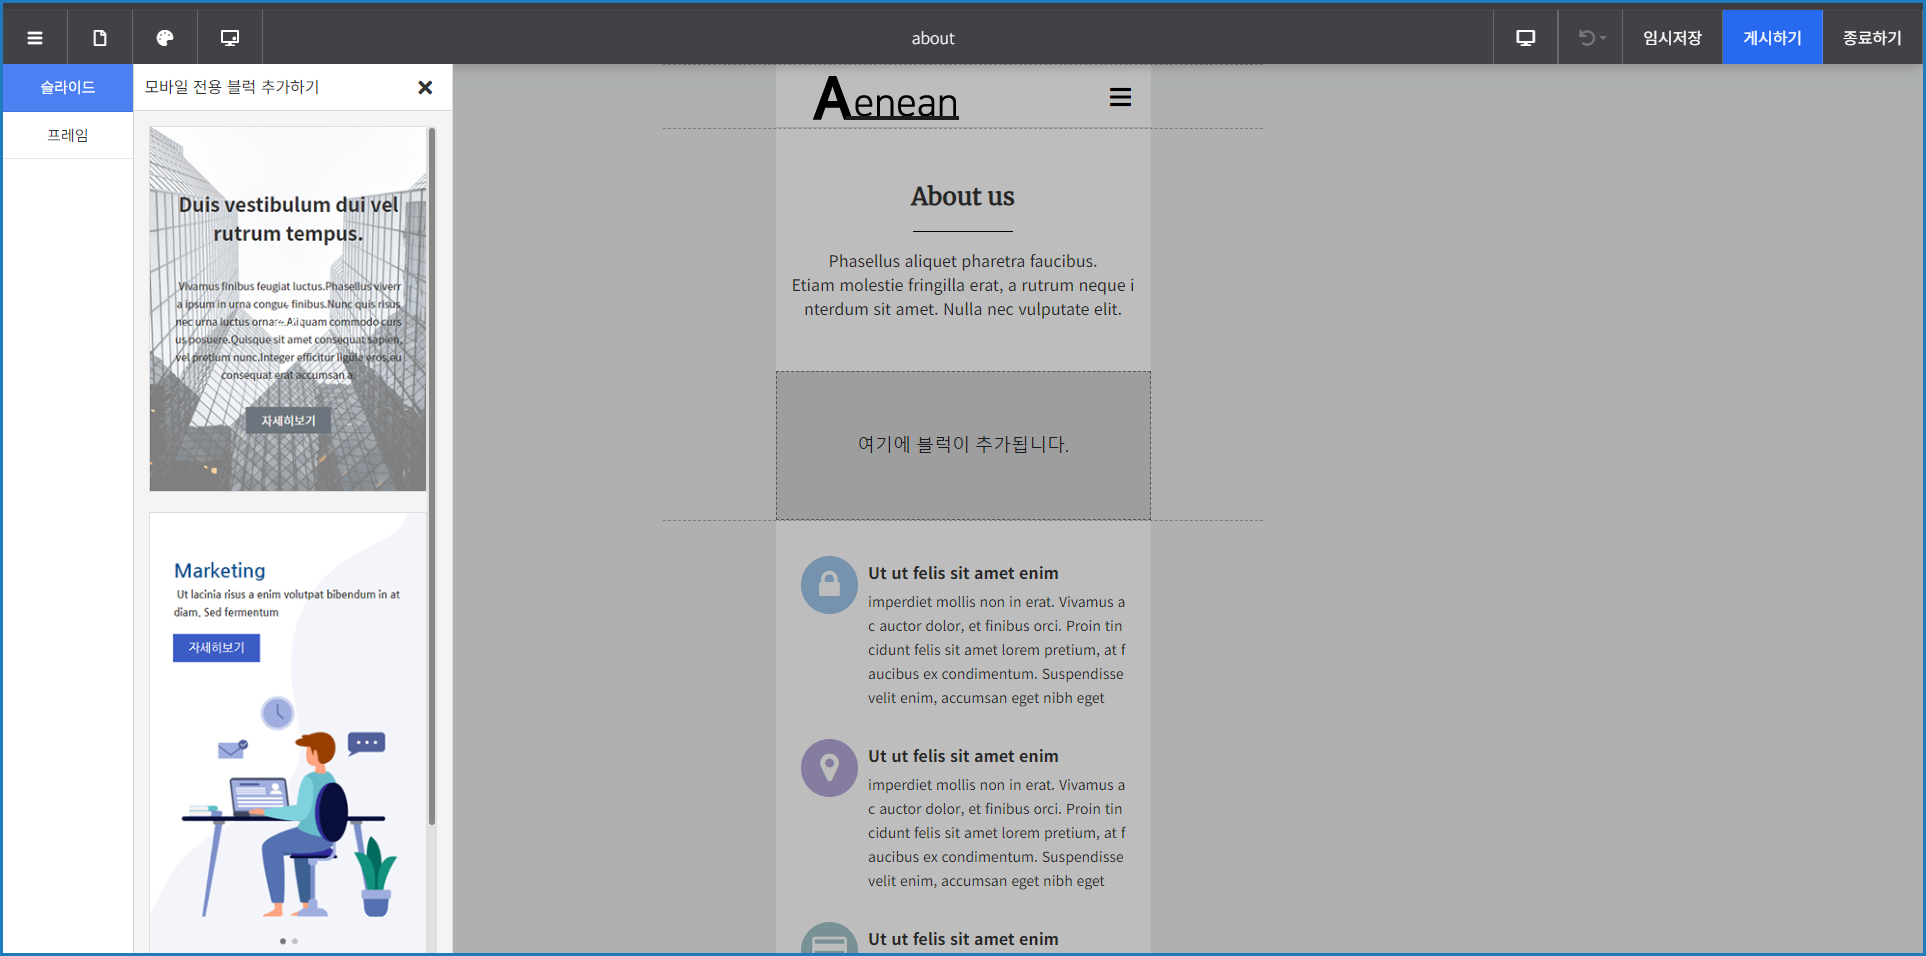
Task: Select the 슬라이드 tab
Action: tap(68, 88)
